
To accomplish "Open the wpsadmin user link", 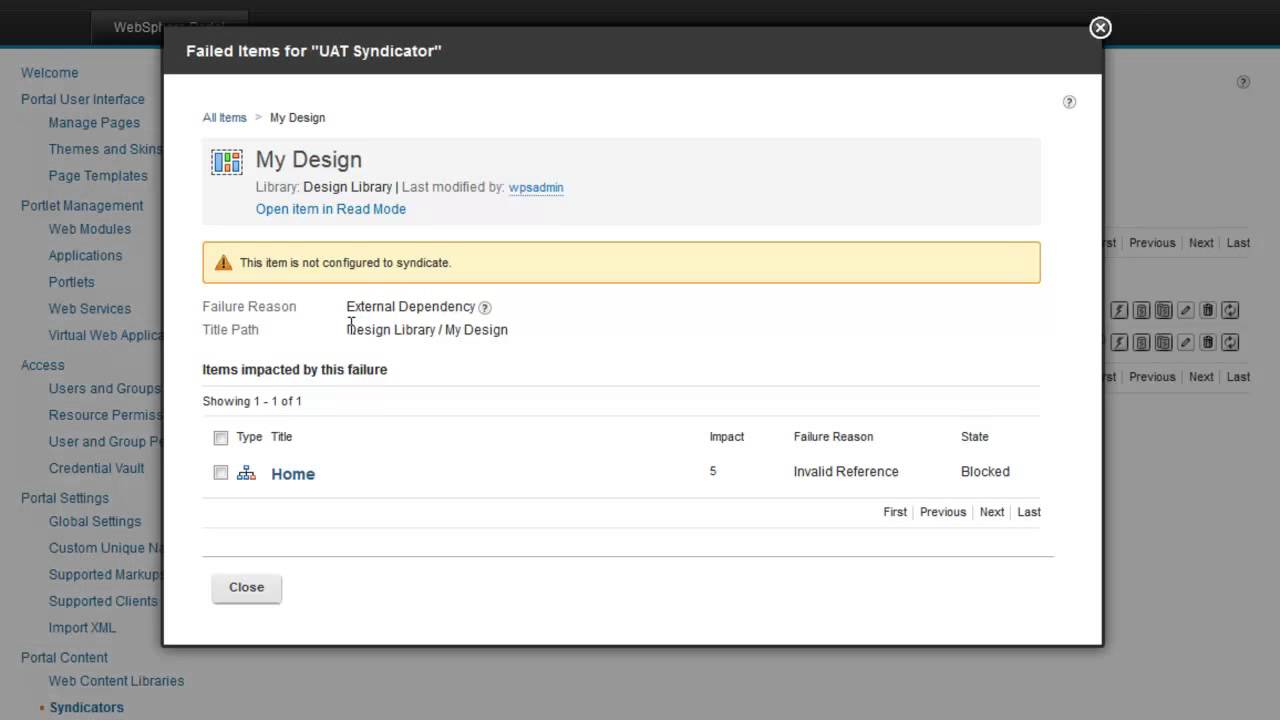I will click(x=536, y=187).
